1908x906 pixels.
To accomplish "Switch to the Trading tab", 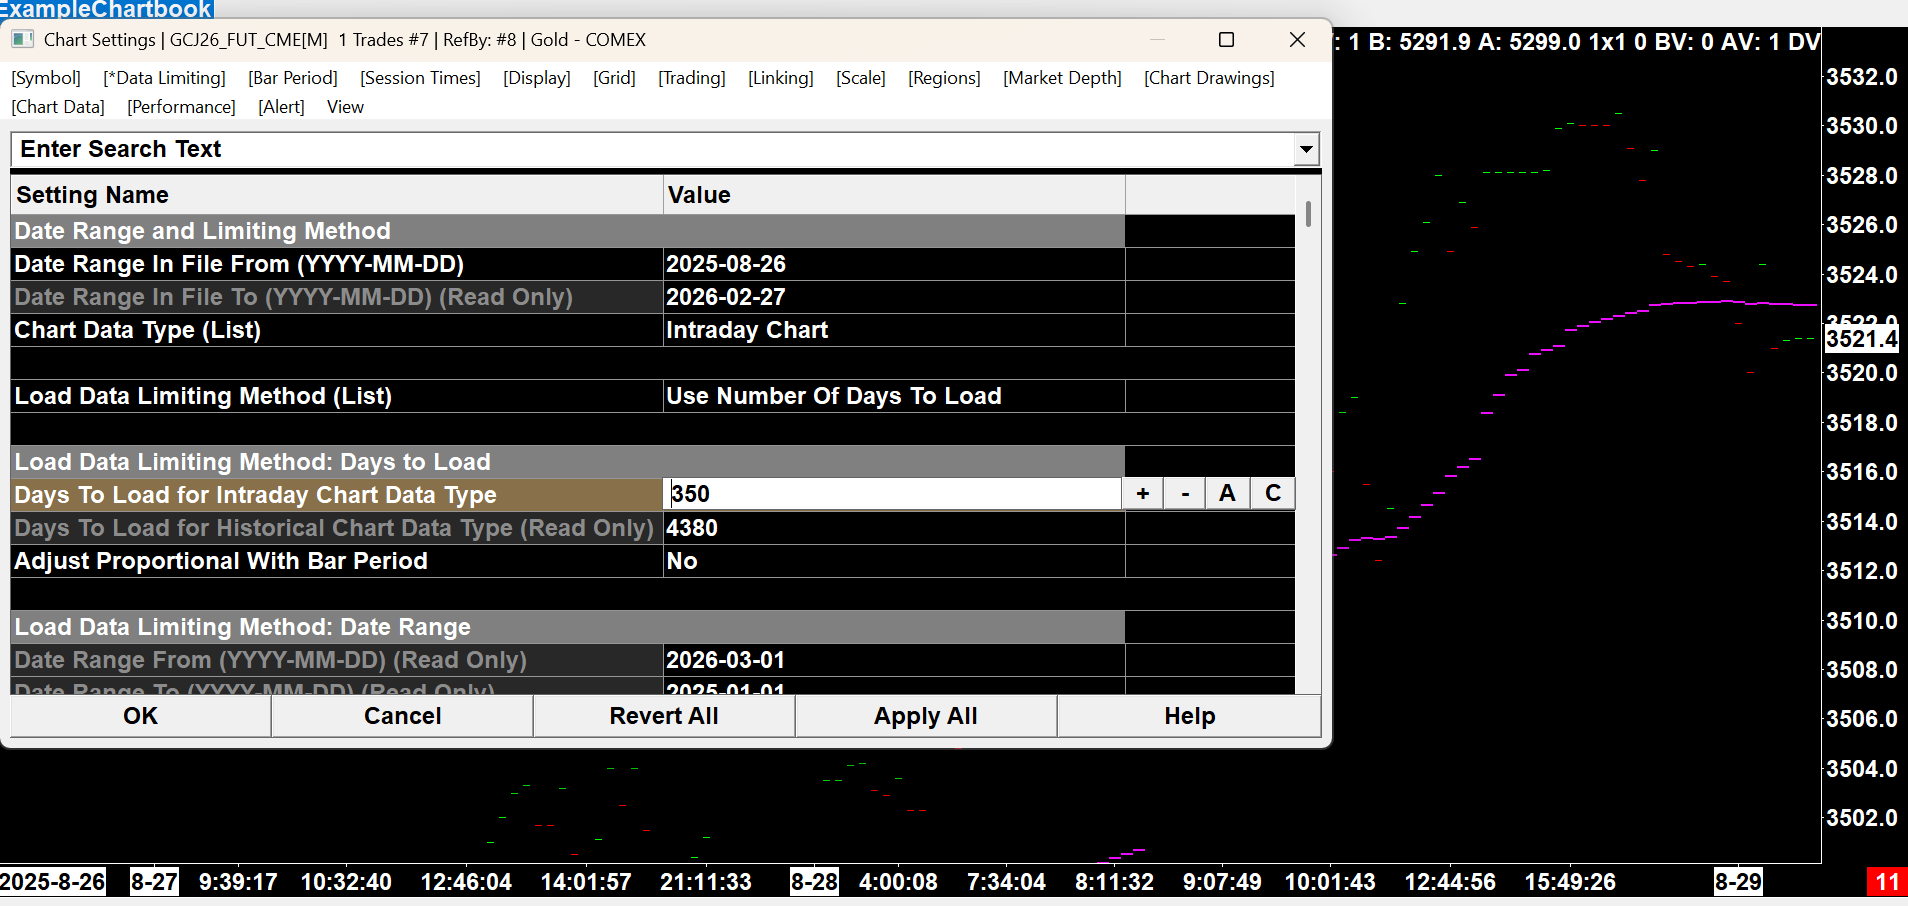I will (692, 78).
